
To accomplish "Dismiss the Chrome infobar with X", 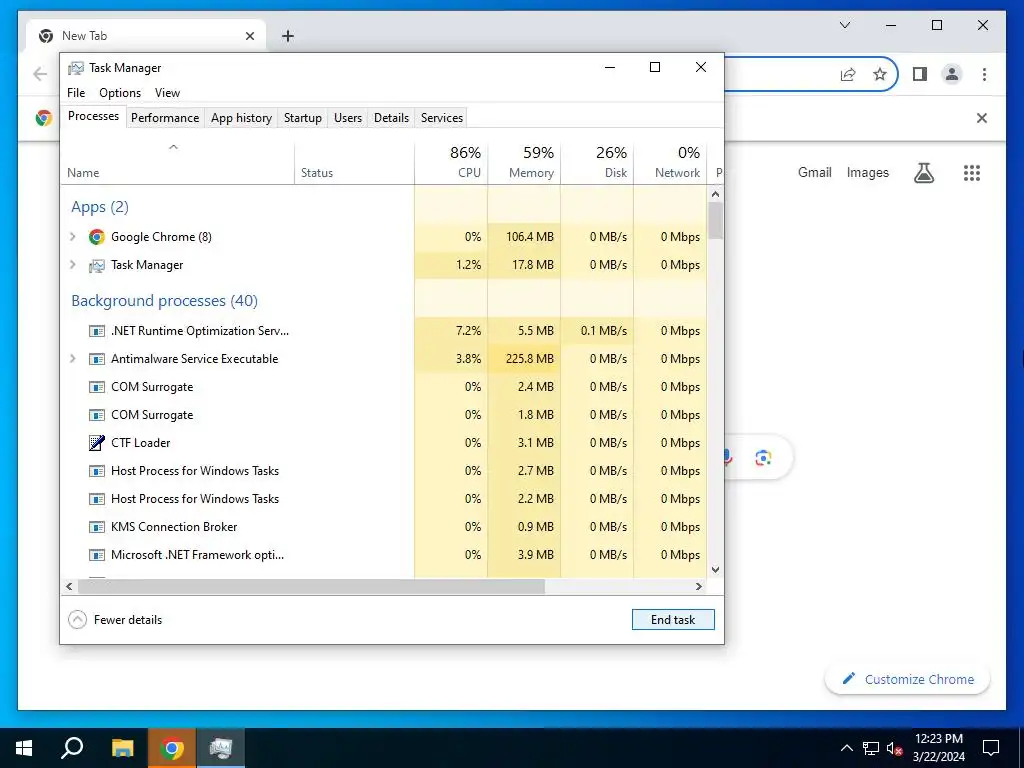I will tap(982, 118).
